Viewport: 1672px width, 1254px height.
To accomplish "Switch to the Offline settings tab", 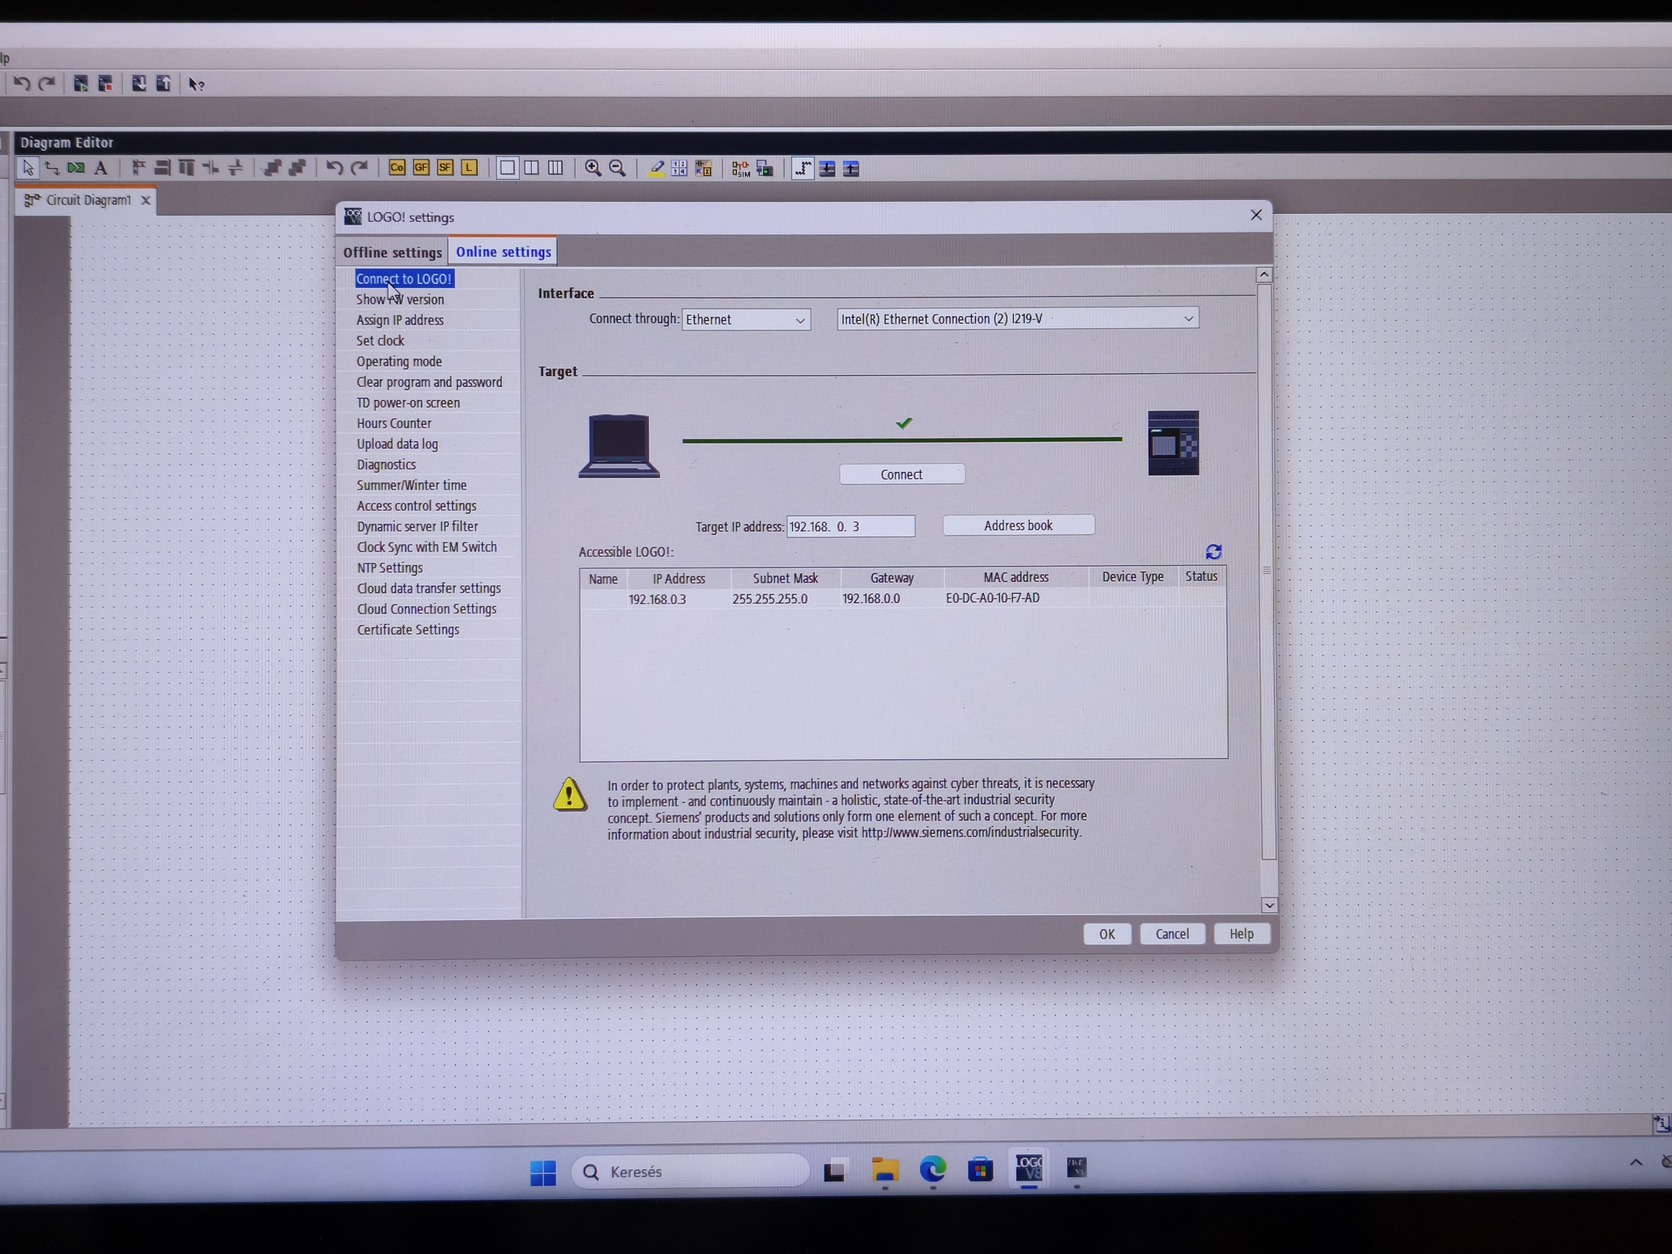I will pyautogui.click(x=392, y=252).
